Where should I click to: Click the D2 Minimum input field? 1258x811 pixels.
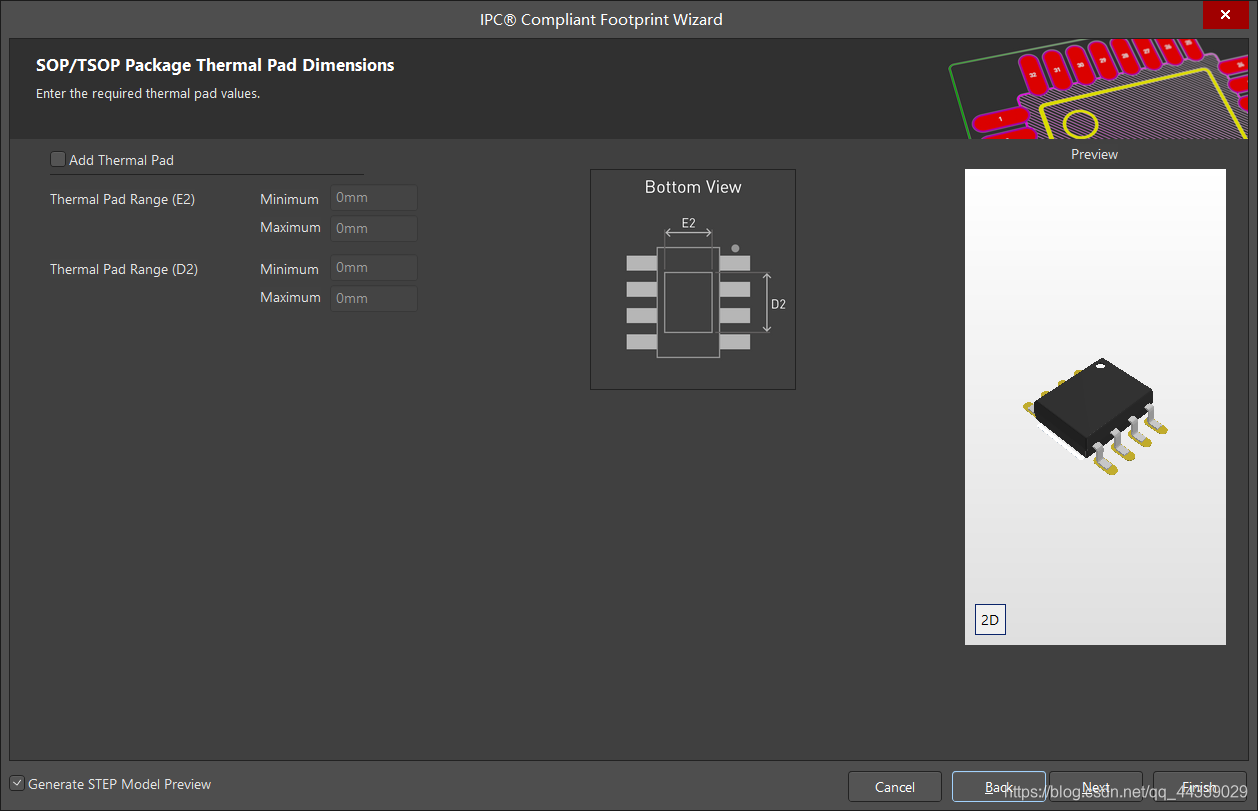pyautogui.click(x=374, y=268)
